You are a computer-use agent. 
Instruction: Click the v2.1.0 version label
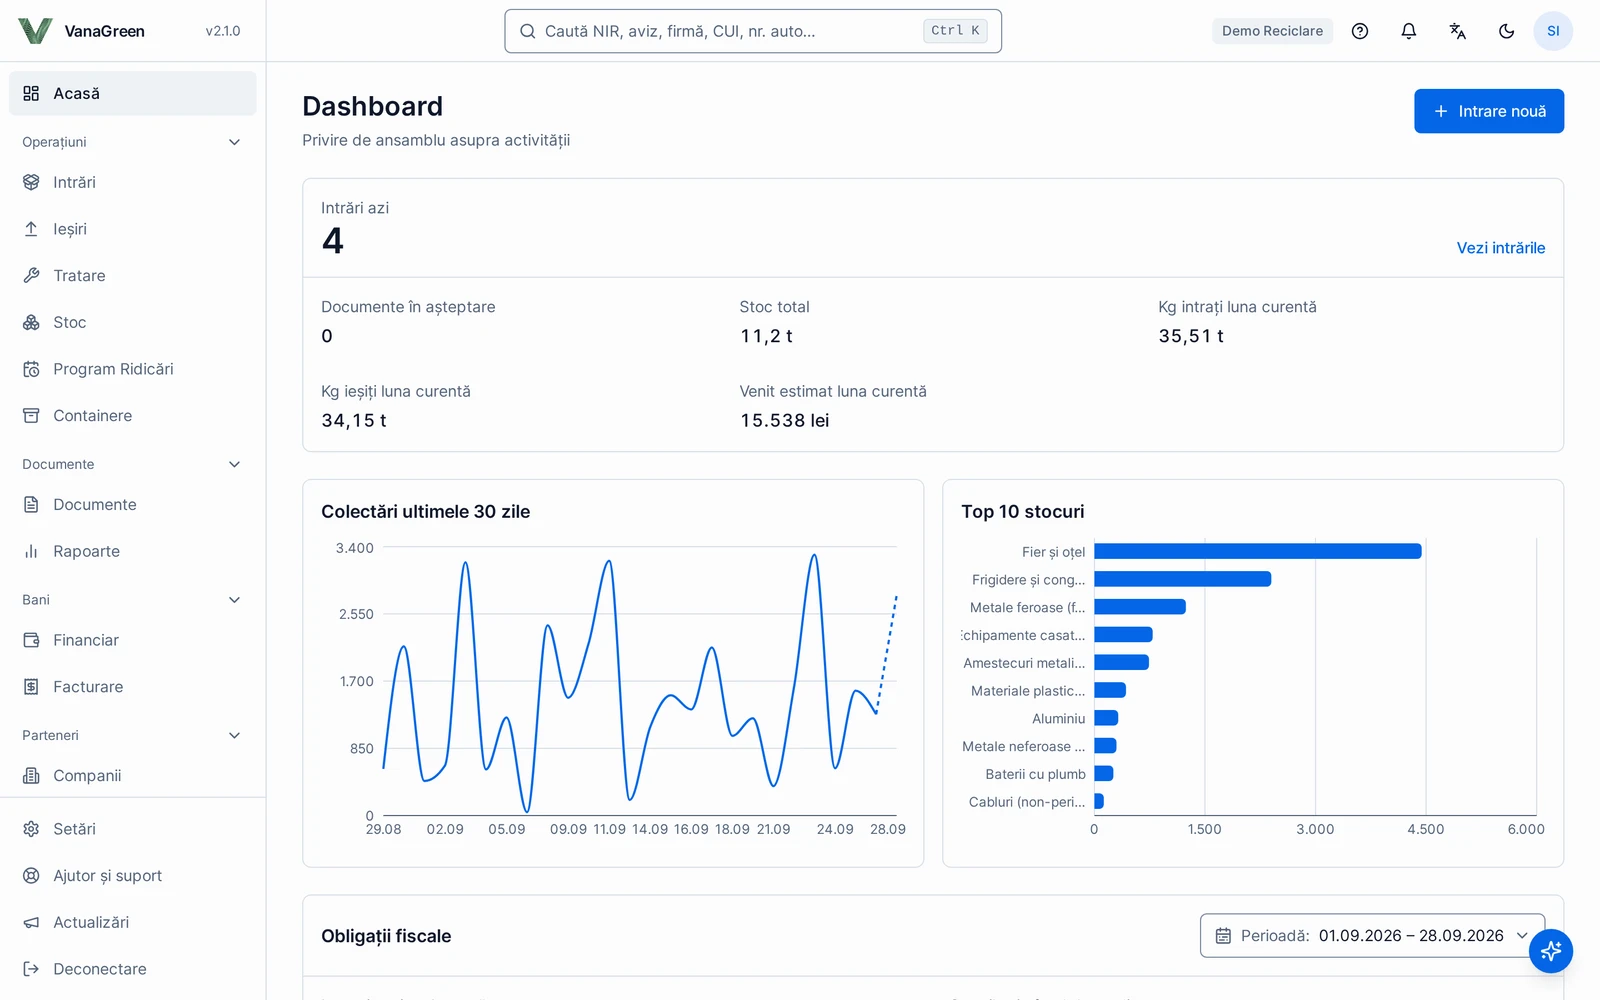[x=223, y=31]
